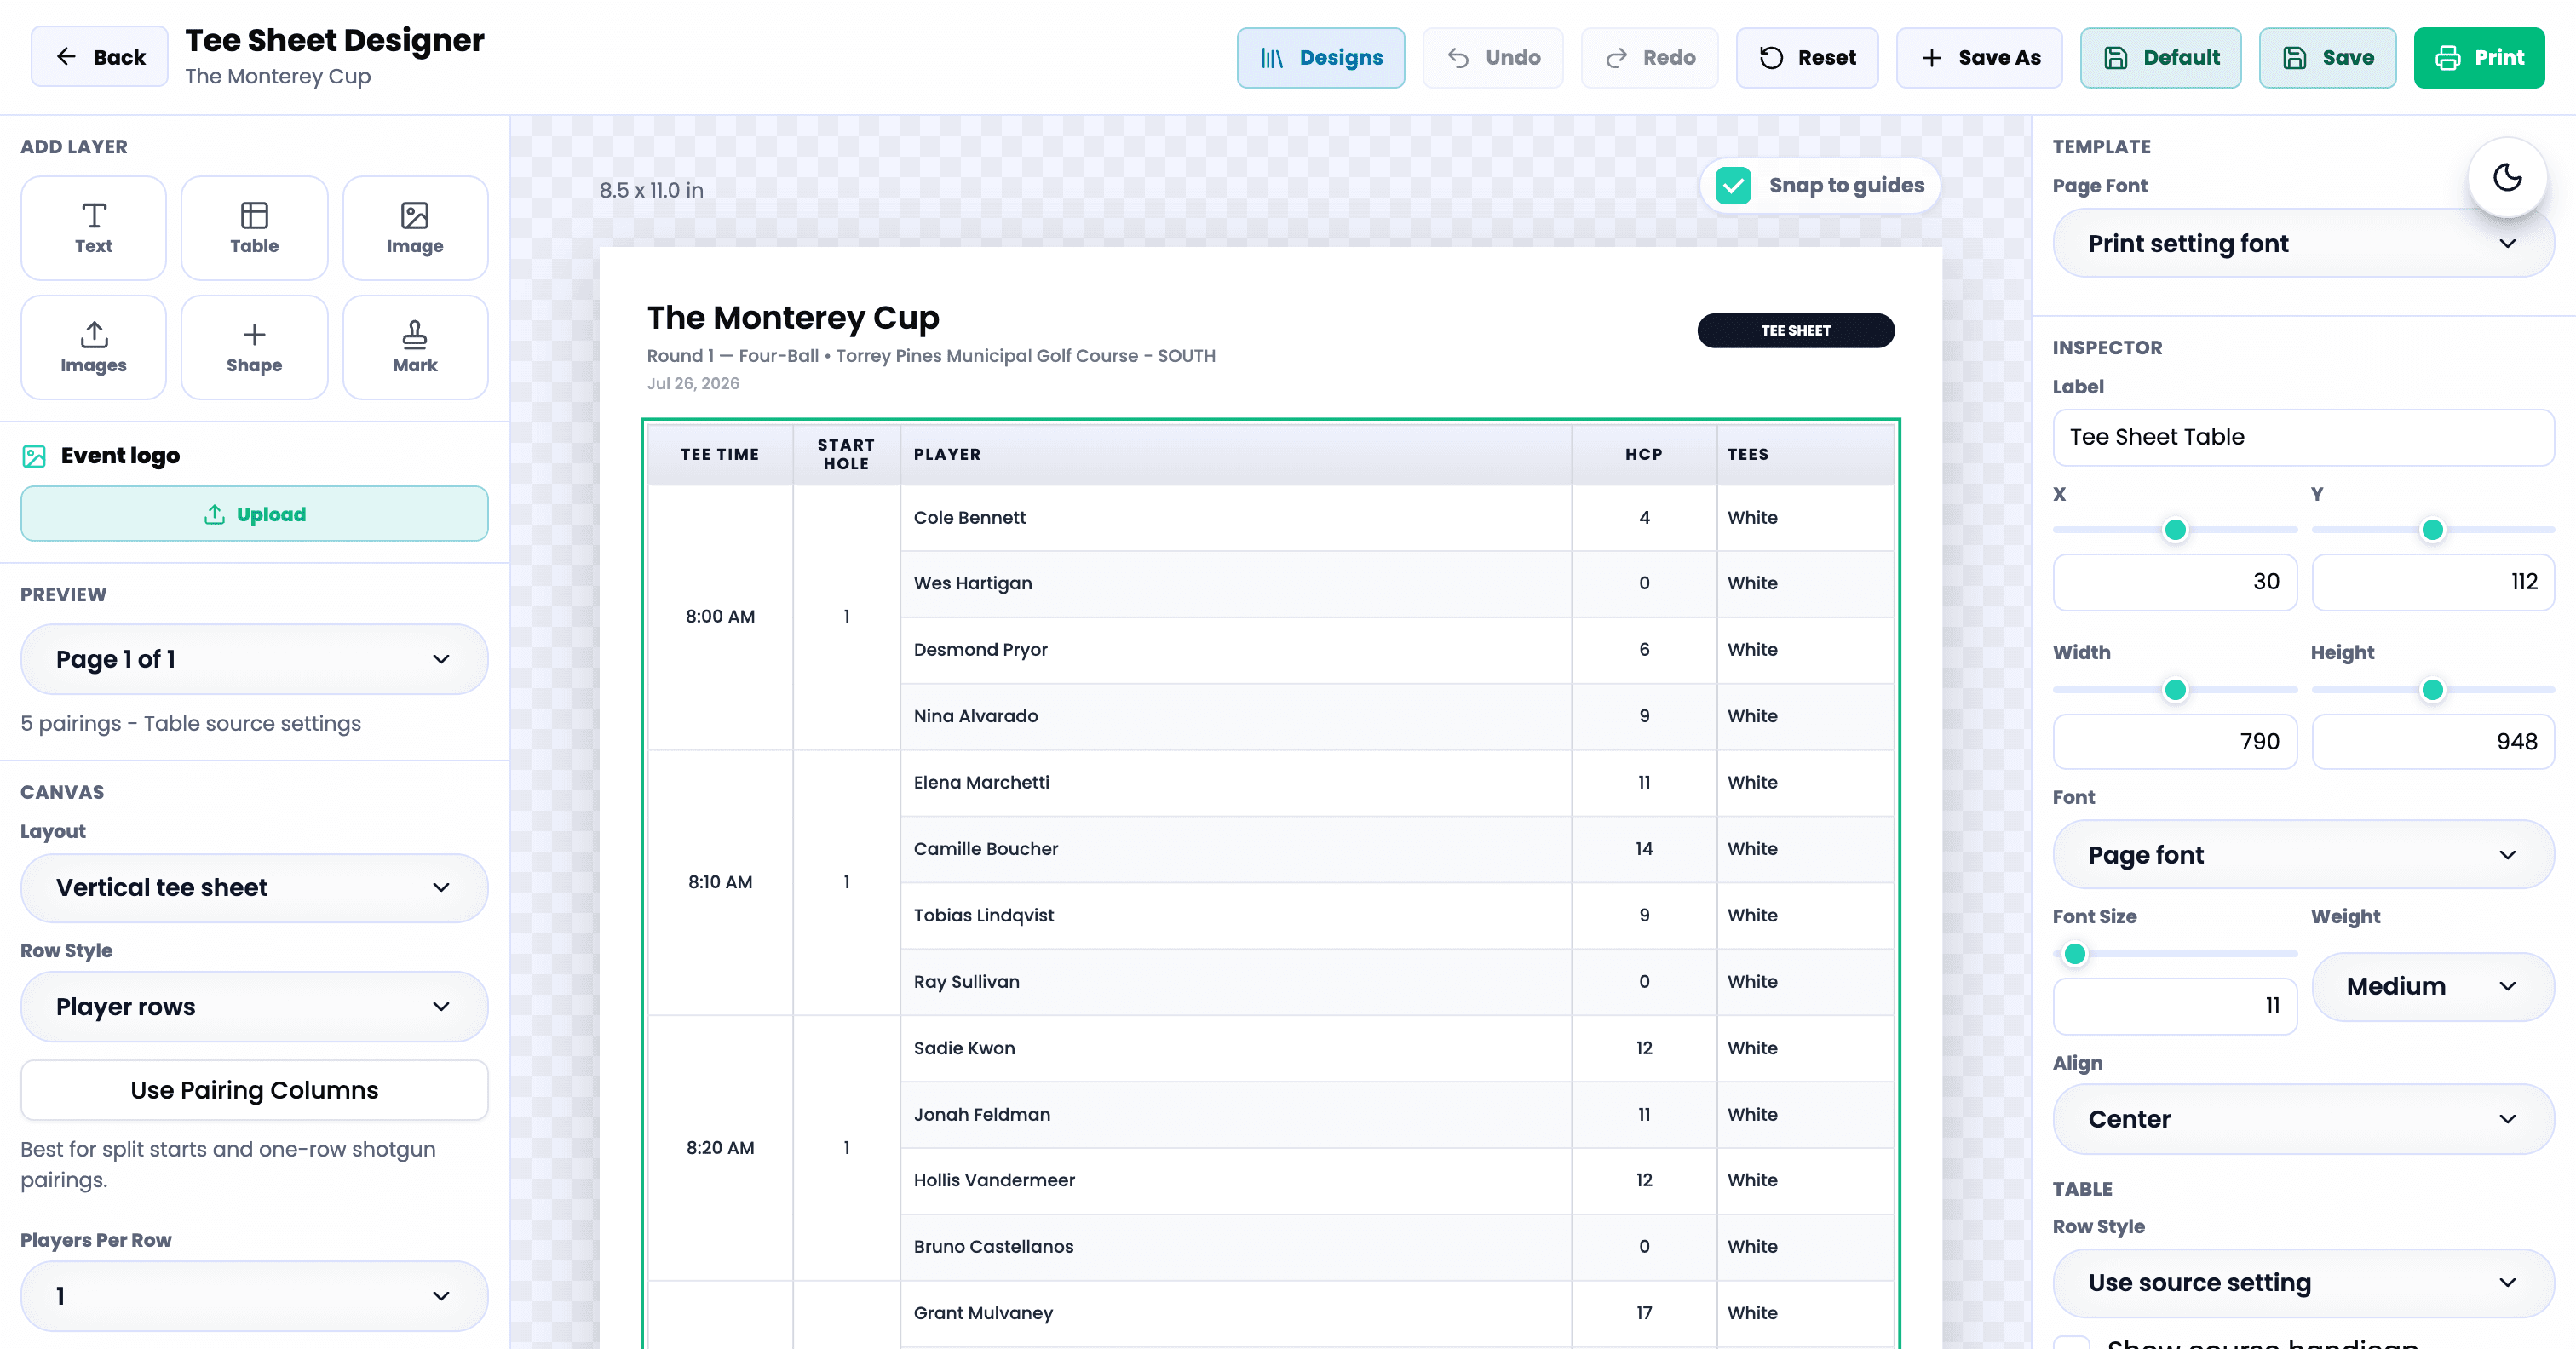The image size is (2576, 1349).
Task: Adjust the Width slider
Action: click(x=2175, y=690)
